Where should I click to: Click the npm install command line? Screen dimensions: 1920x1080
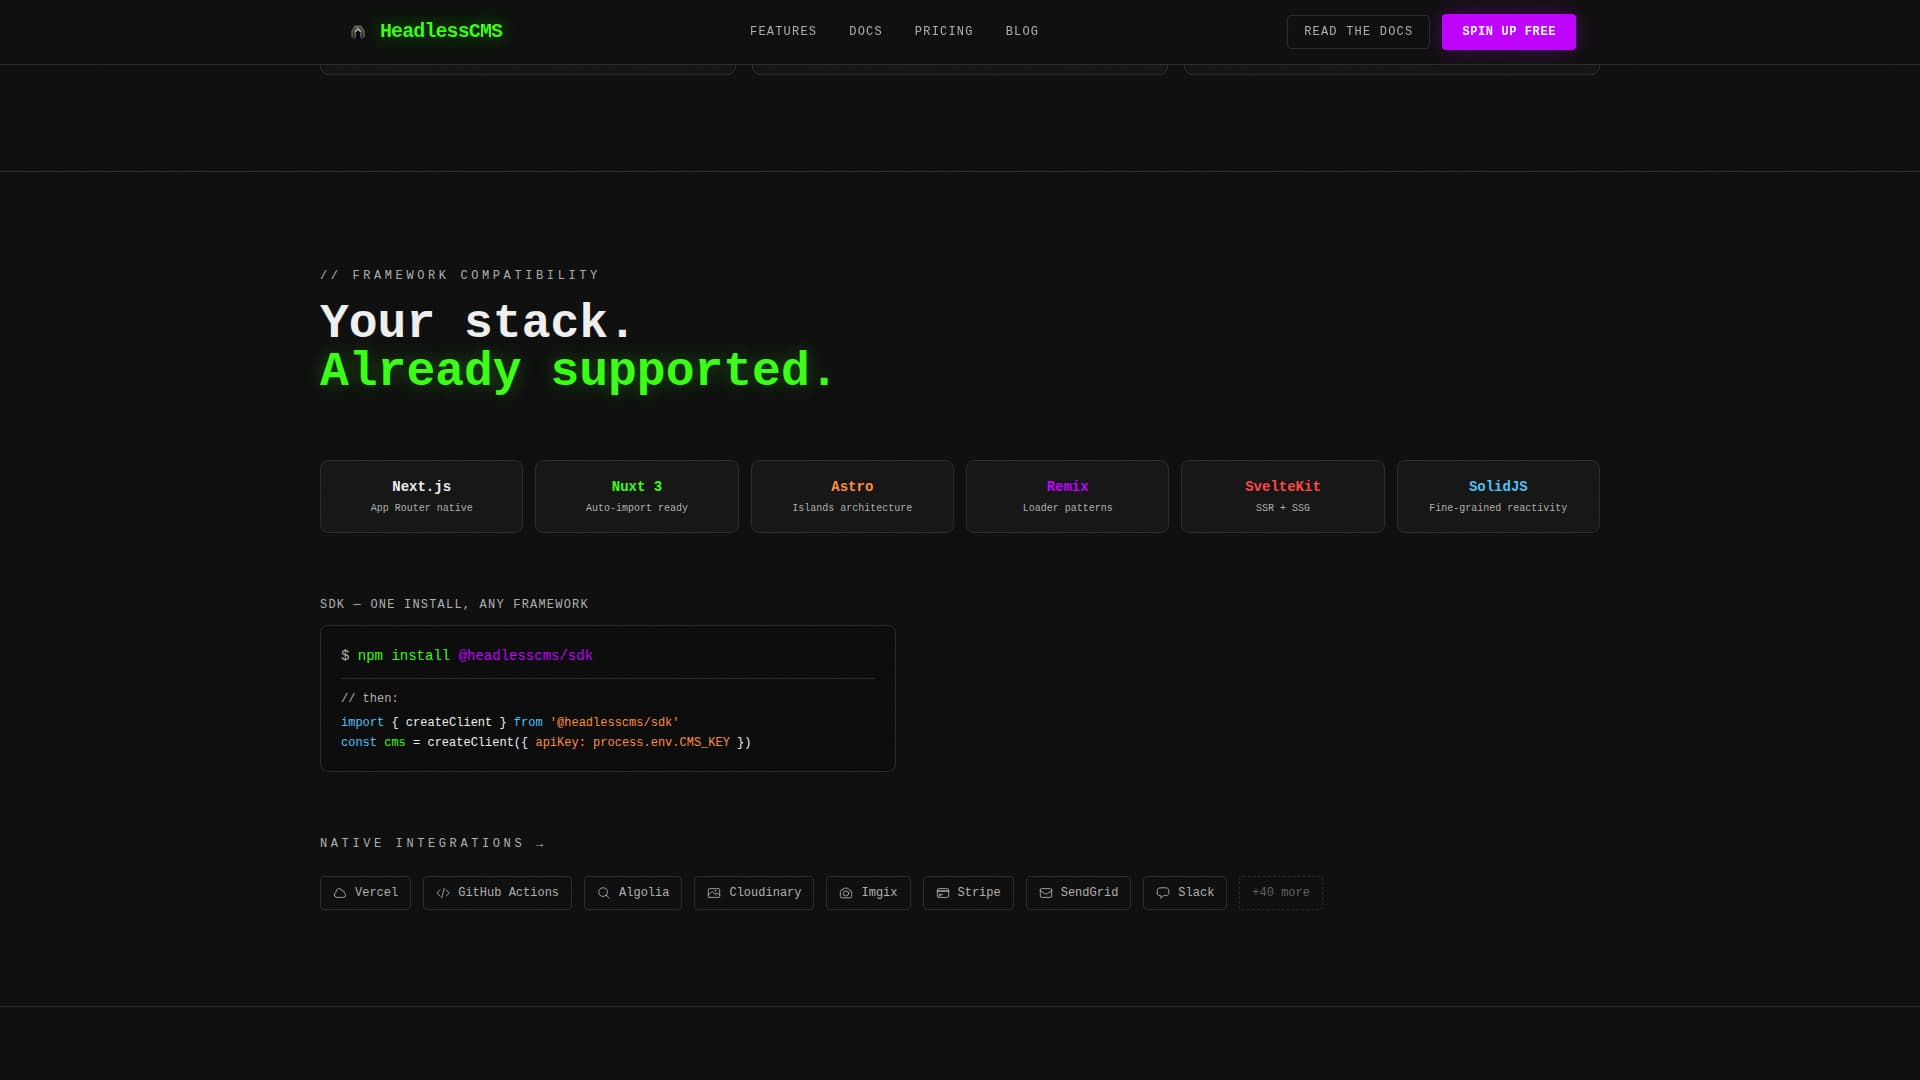467,656
